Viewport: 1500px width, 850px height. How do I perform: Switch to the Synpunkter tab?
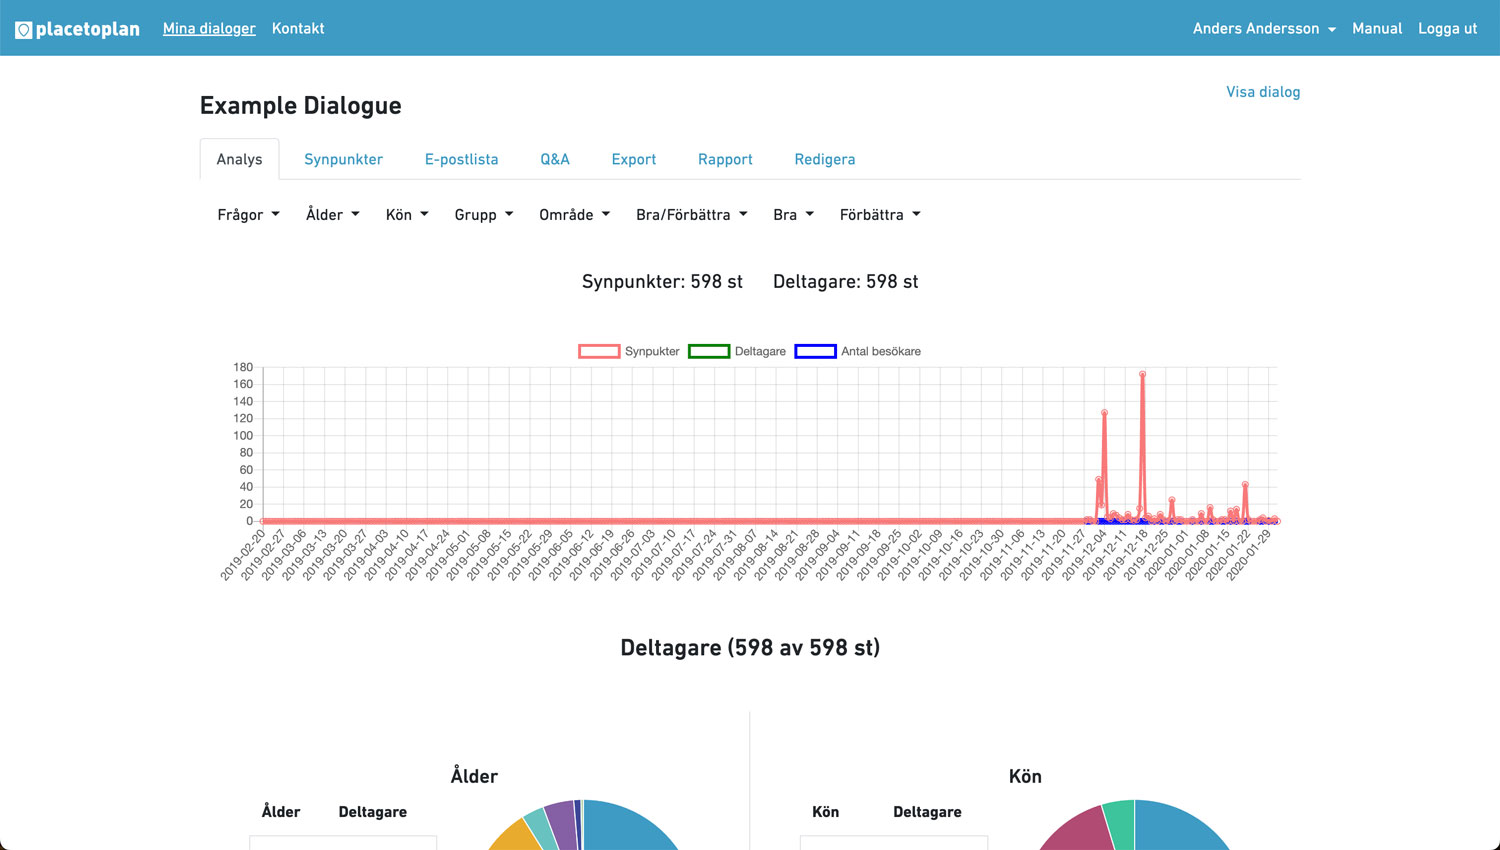[343, 160]
